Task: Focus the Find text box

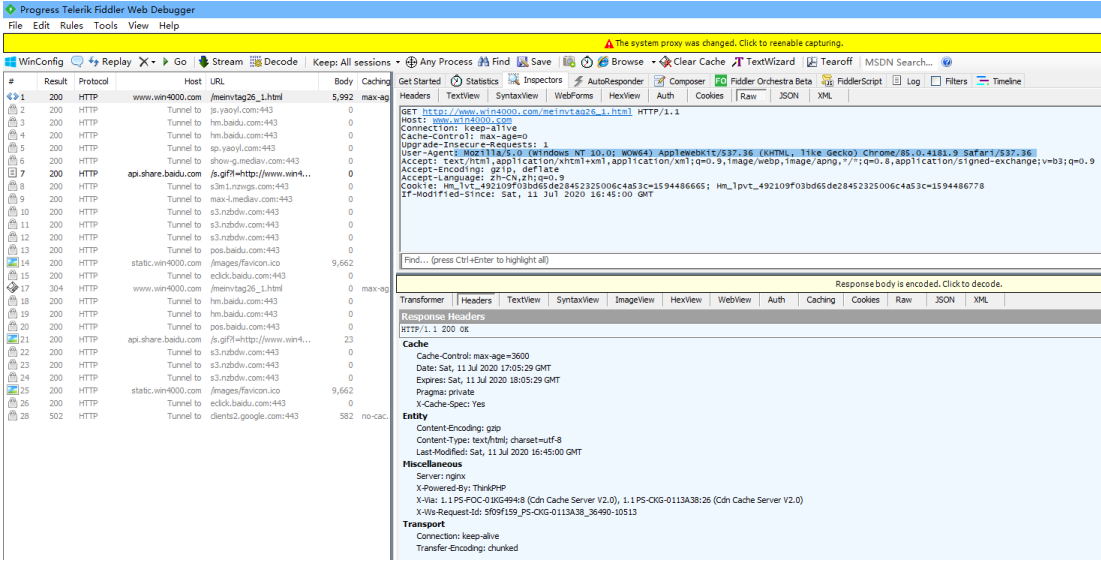Action: point(750,260)
